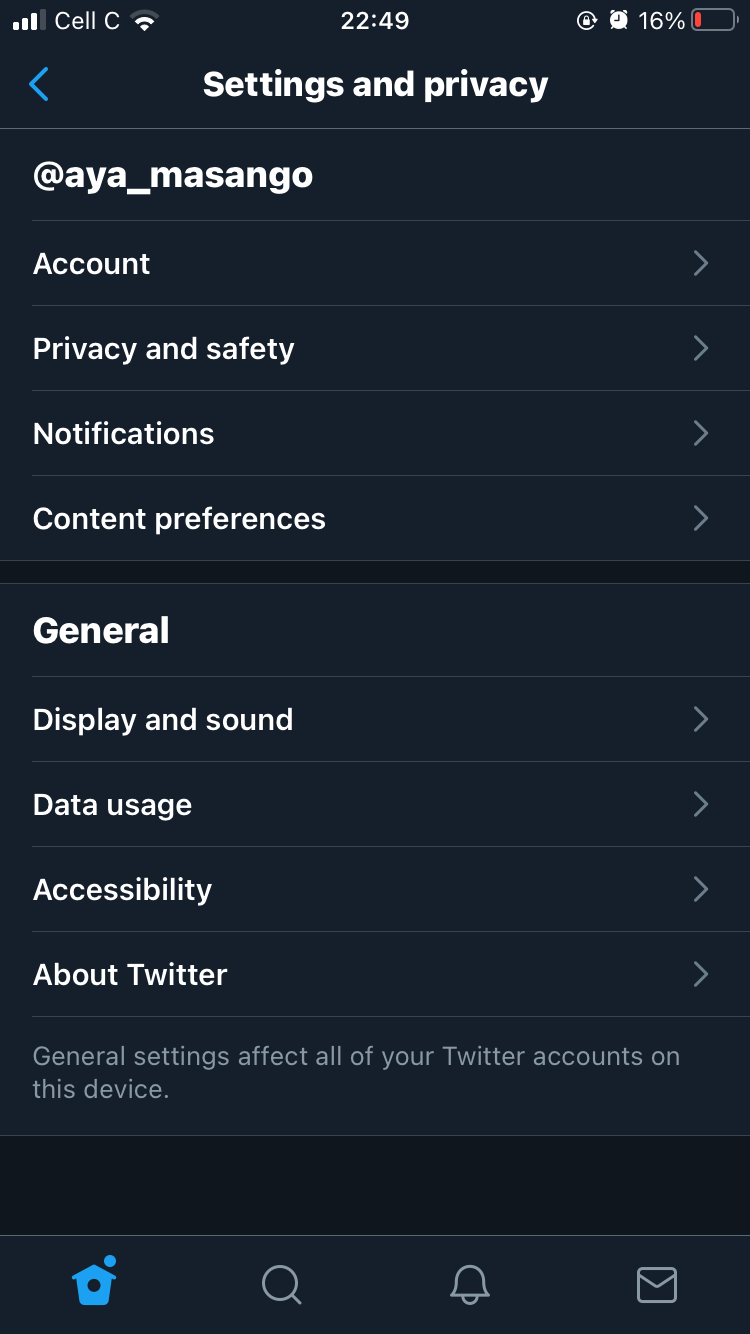Image resolution: width=750 pixels, height=1334 pixels.
Task: Select the @aya_masango account header
Action: pyautogui.click(x=173, y=175)
